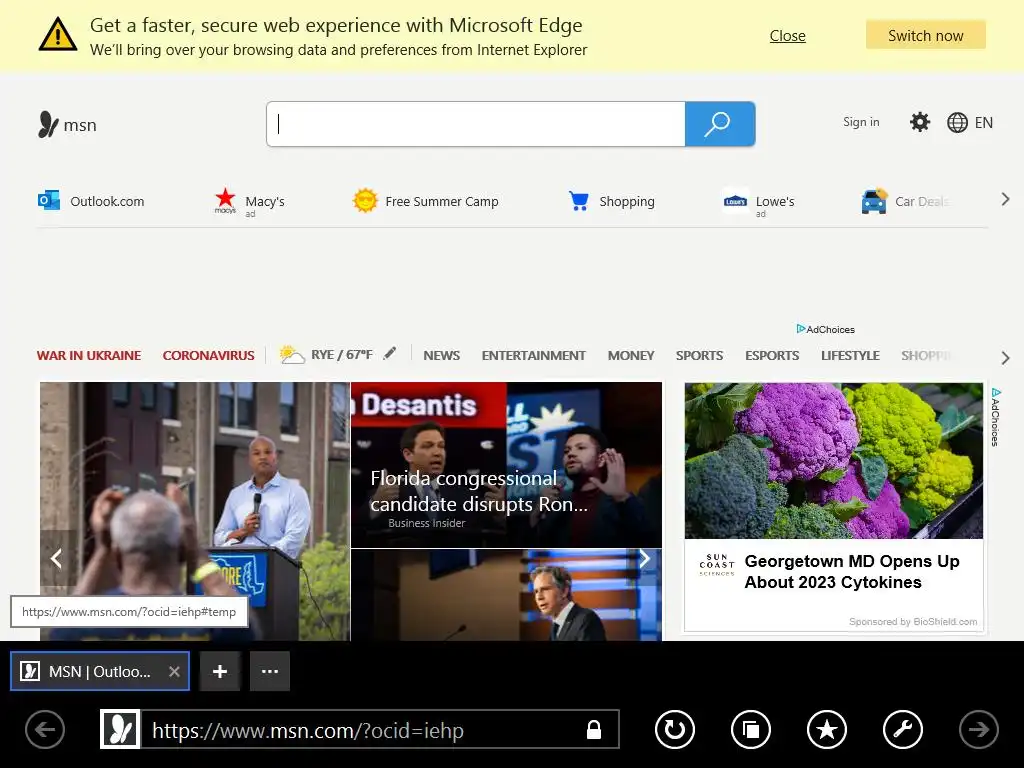Screen dimensions: 1024x768
Task: Open CORONAVIRUS section
Action: (208, 355)
